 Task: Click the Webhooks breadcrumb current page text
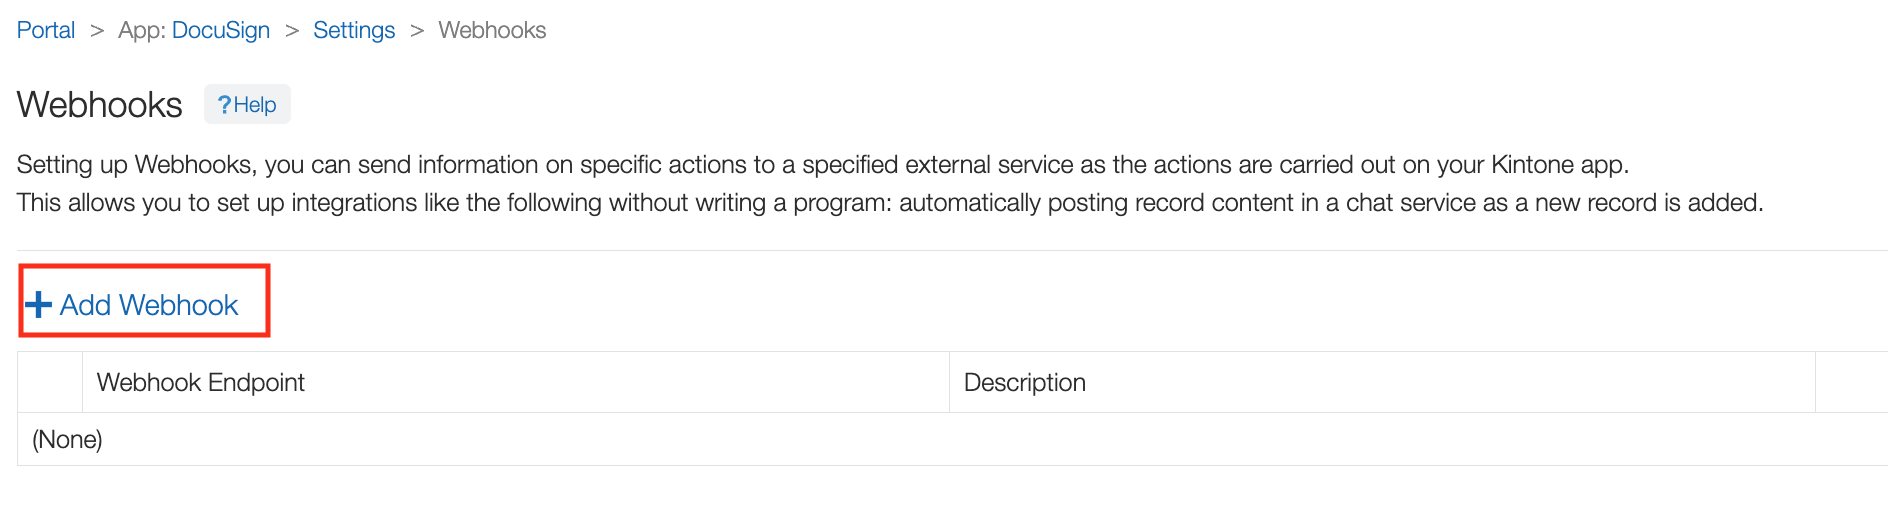[x=492, y=30]
